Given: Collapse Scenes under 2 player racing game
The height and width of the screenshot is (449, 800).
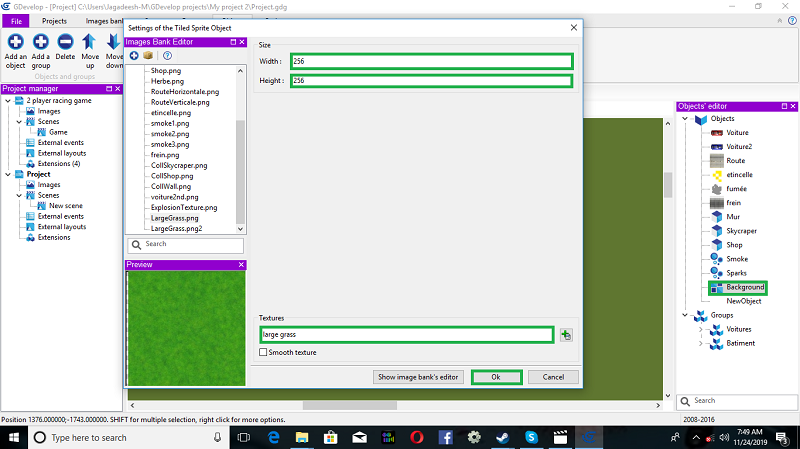Looking at the screenshot, I should (x=19, y=122).
